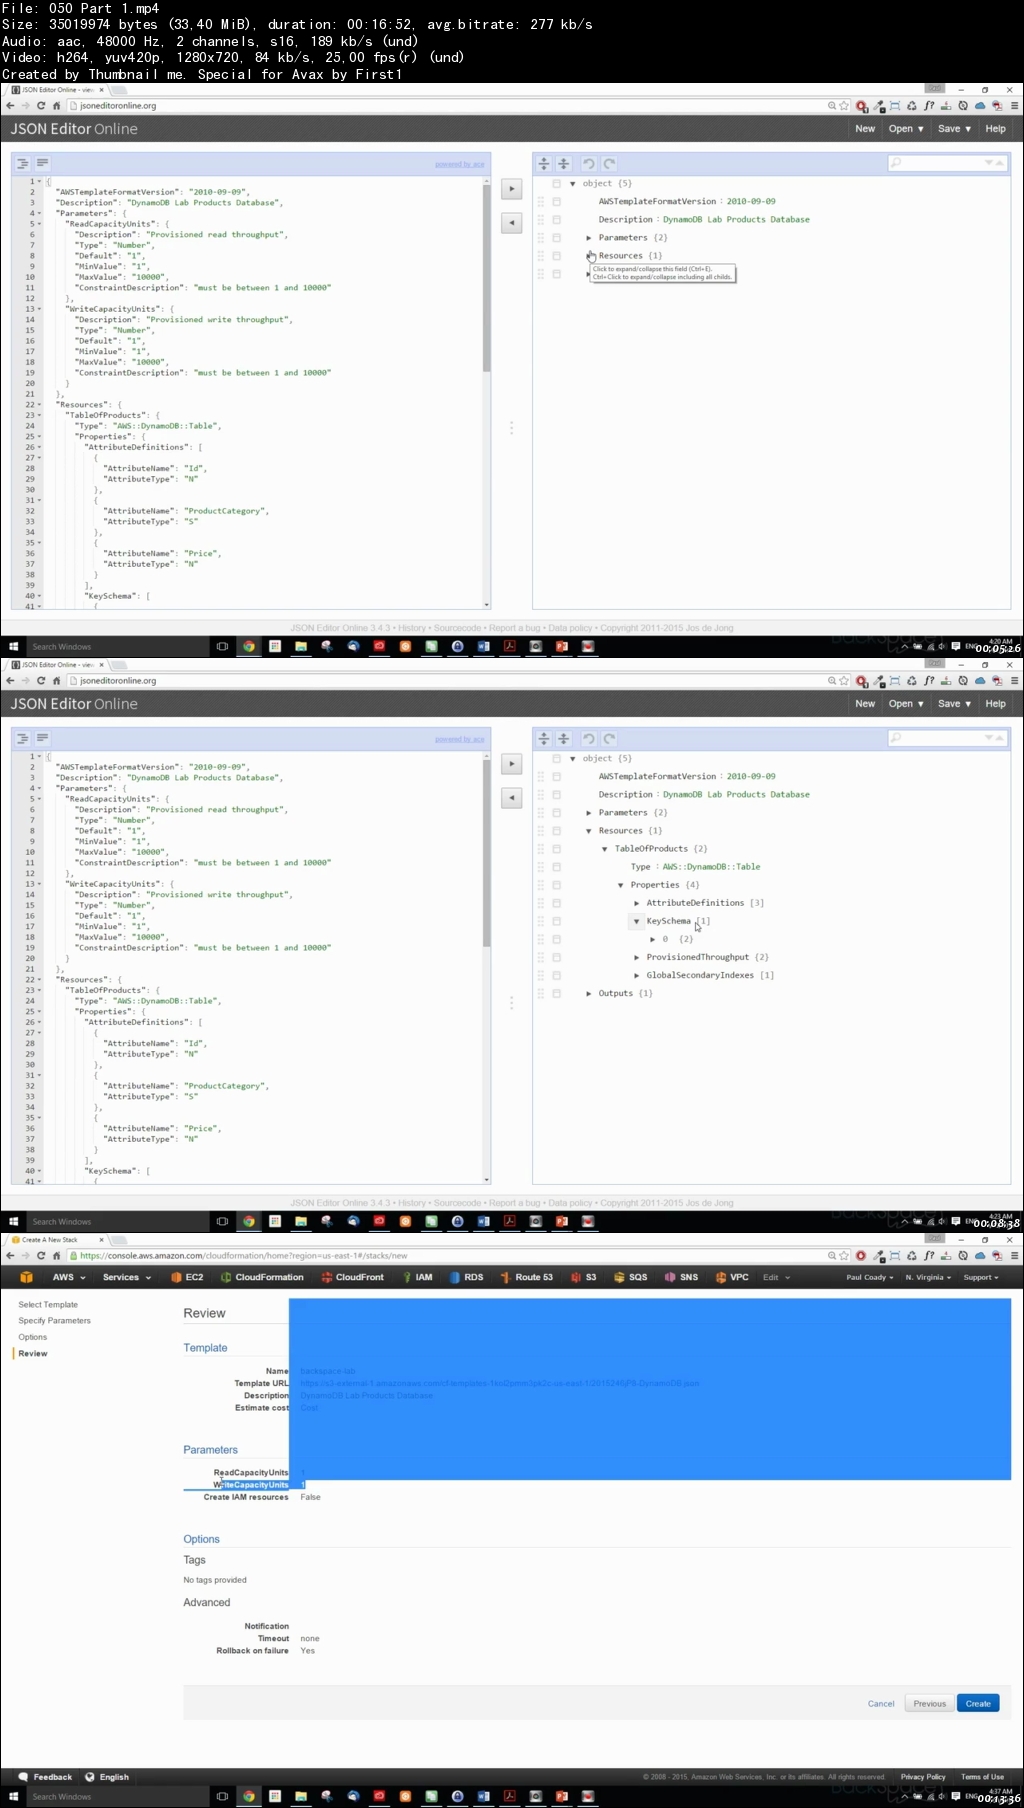Screen dimensions: 1024x1808
Task: Click the Previous button in the AWS console
Action: coord(929,1703)
